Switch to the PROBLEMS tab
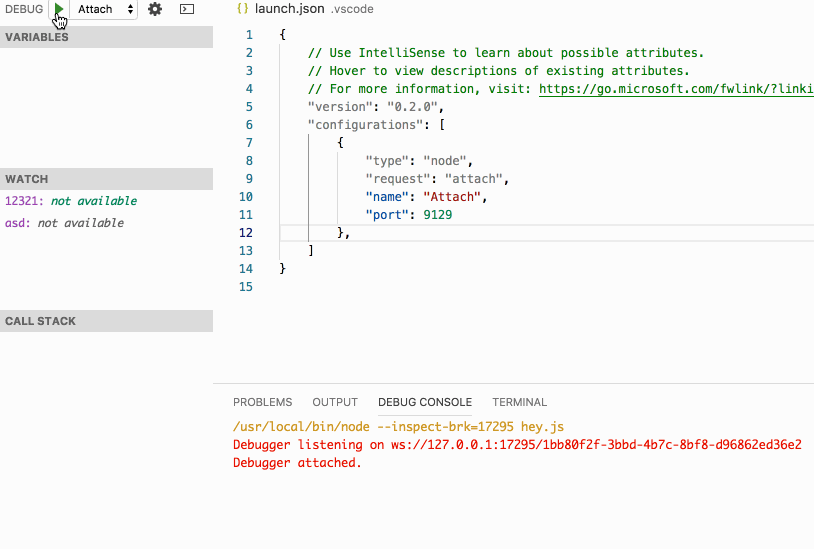Screen dimensions: 814x549 263,402
